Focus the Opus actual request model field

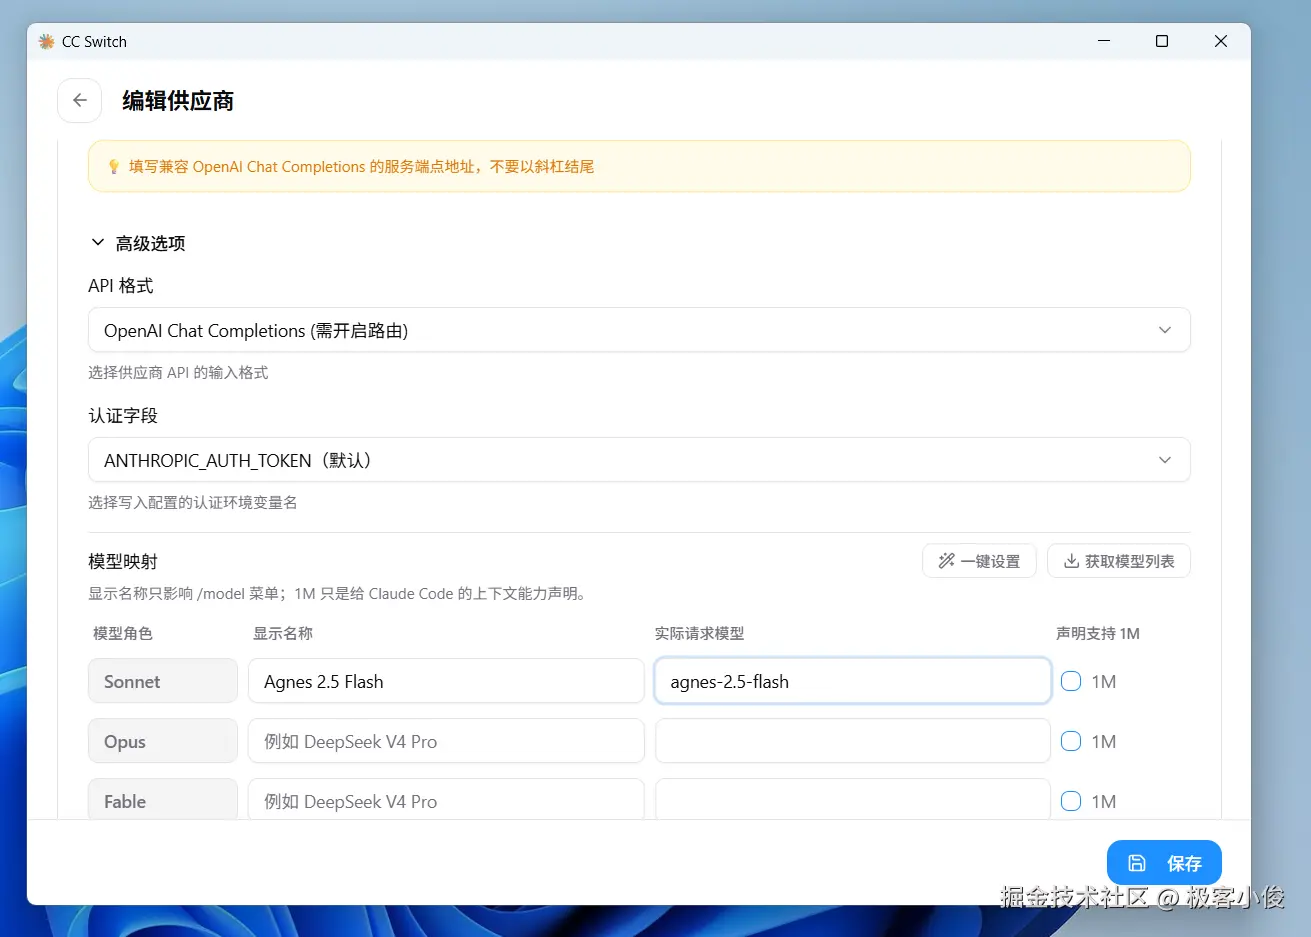853,741
